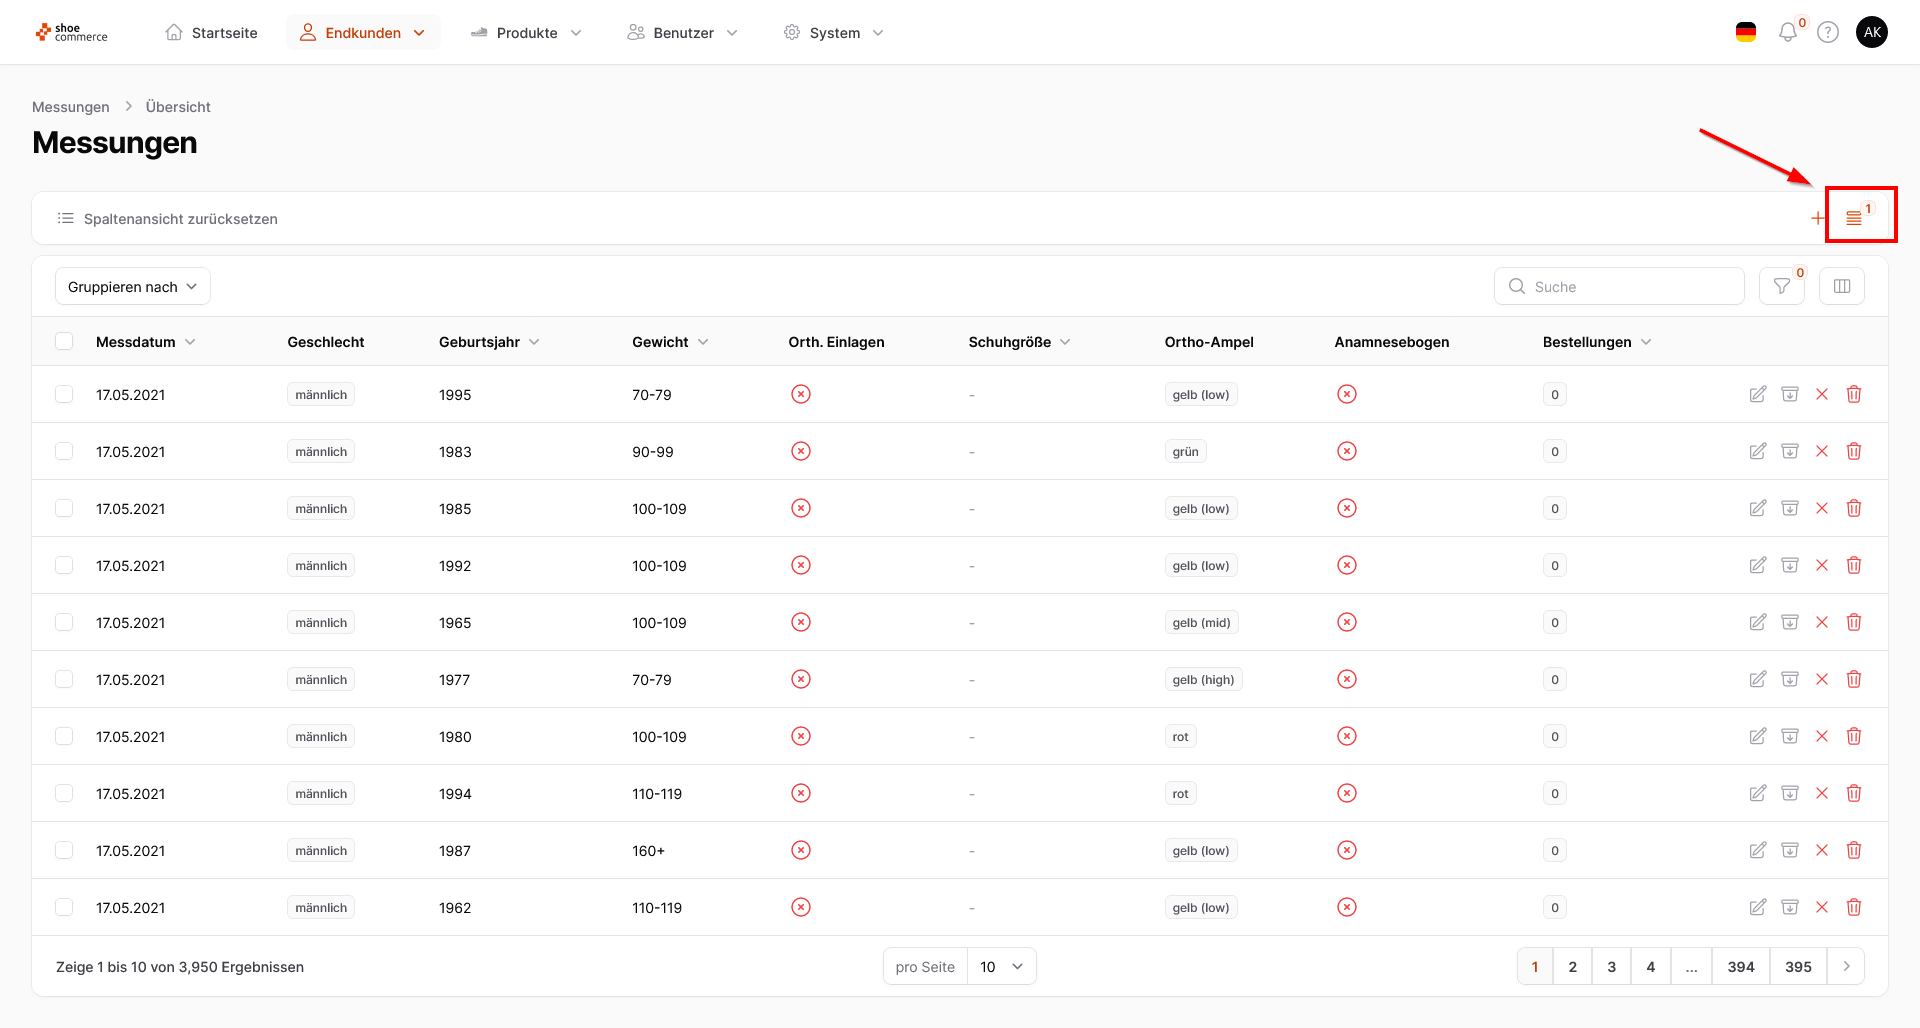Expand the Messdatum column sort chevron
The image size is (1920, 1028).
[x=190, y=342]
